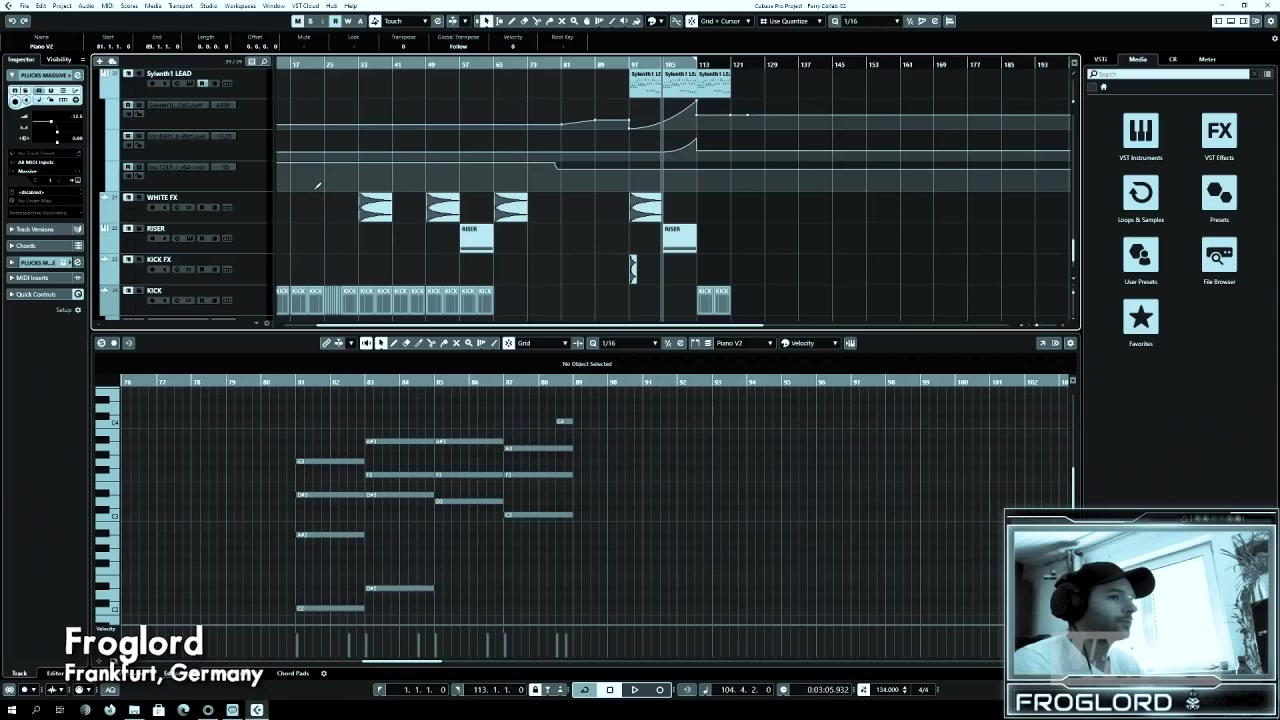The width and height of the screenshot is (1280, 720).
Task: Click the Undo arrow in the toolbar
Action: click(11, 21)
